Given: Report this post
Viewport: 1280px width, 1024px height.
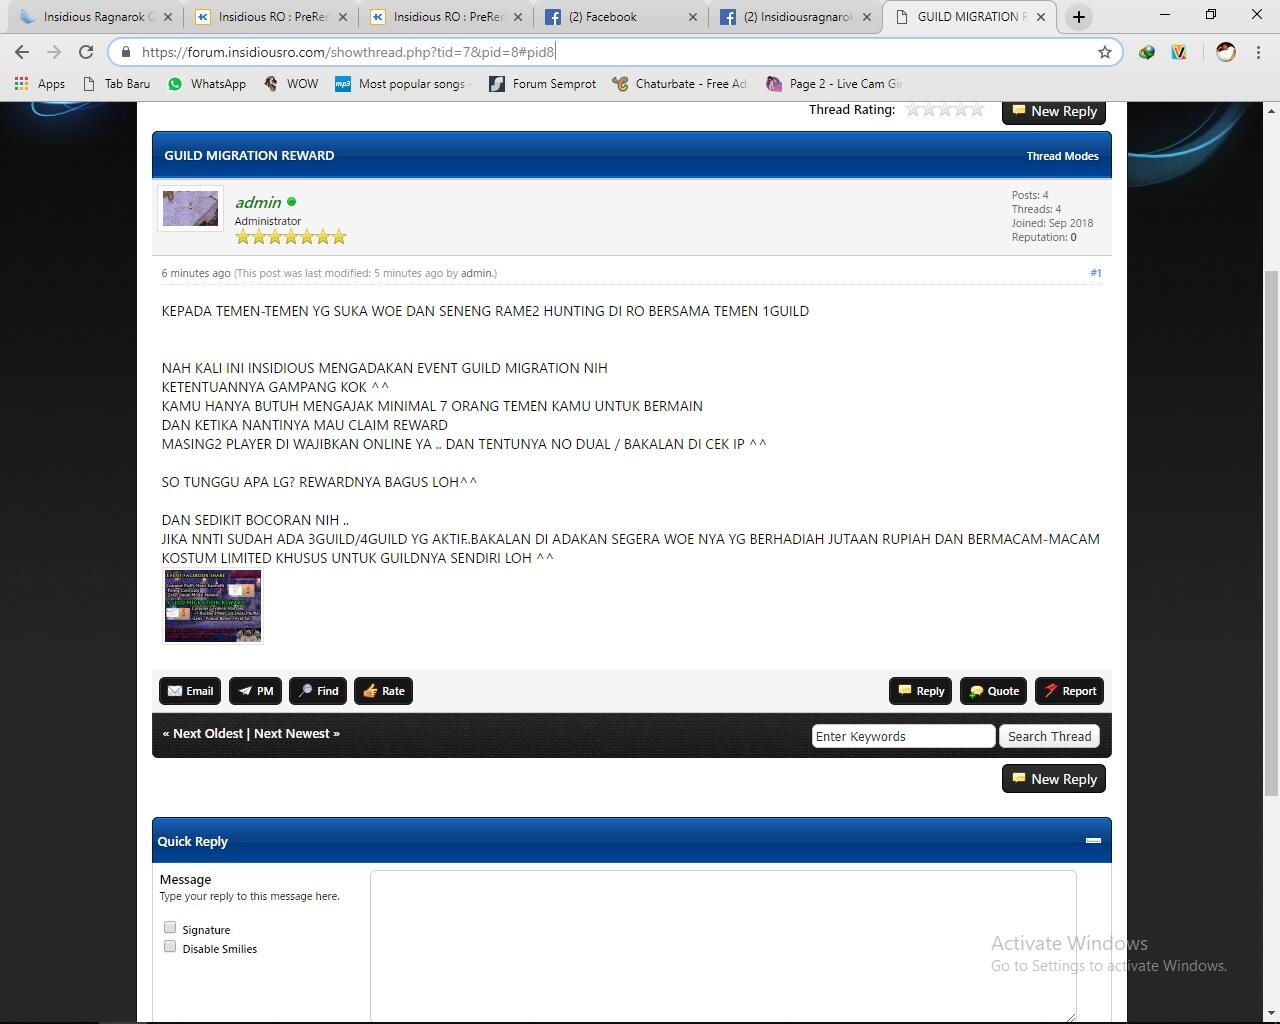Looking at the screenshot, I should pyautogui.click(x=1069, y=691).
